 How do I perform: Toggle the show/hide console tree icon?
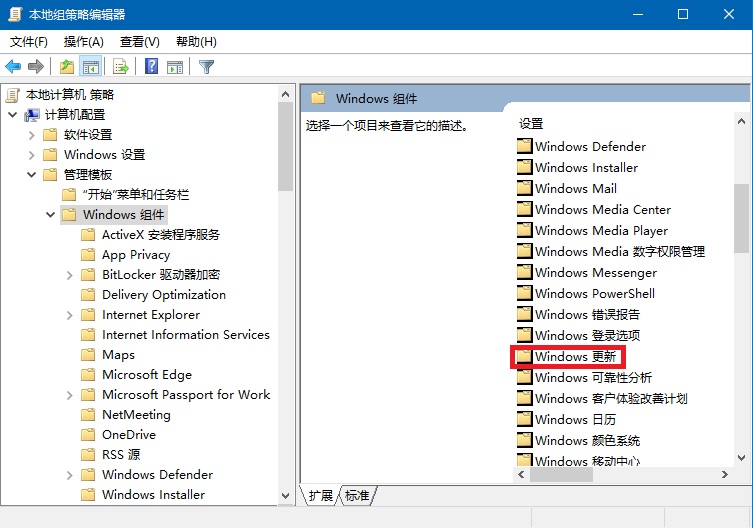[91, 67]
